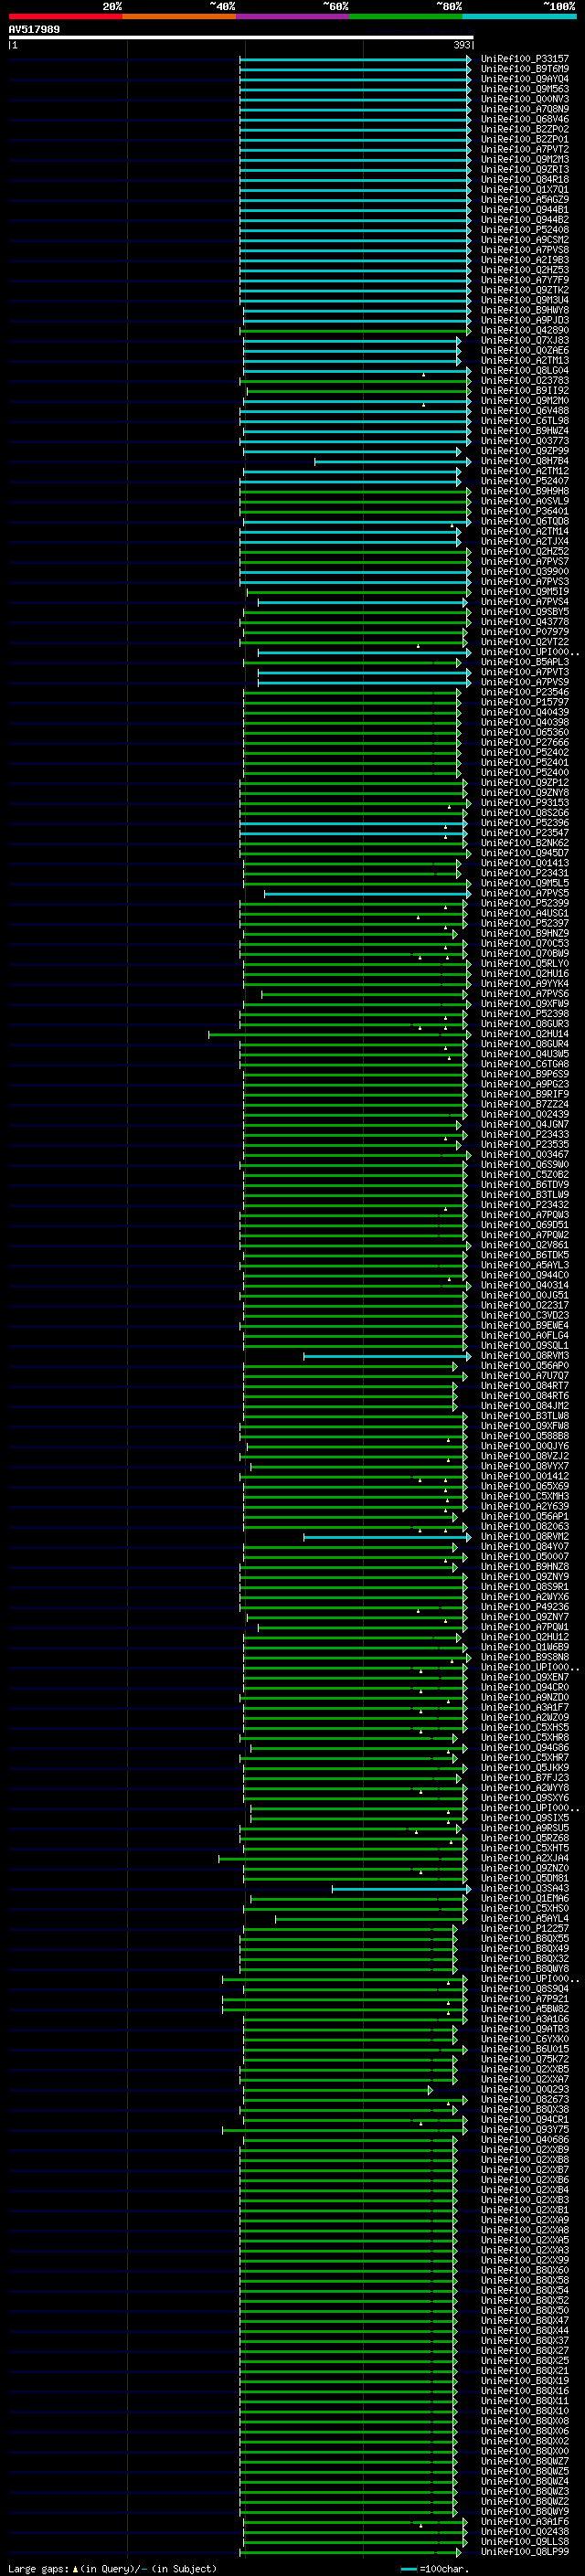Open hit UniRef100_A7PVT2

[524, 149]
